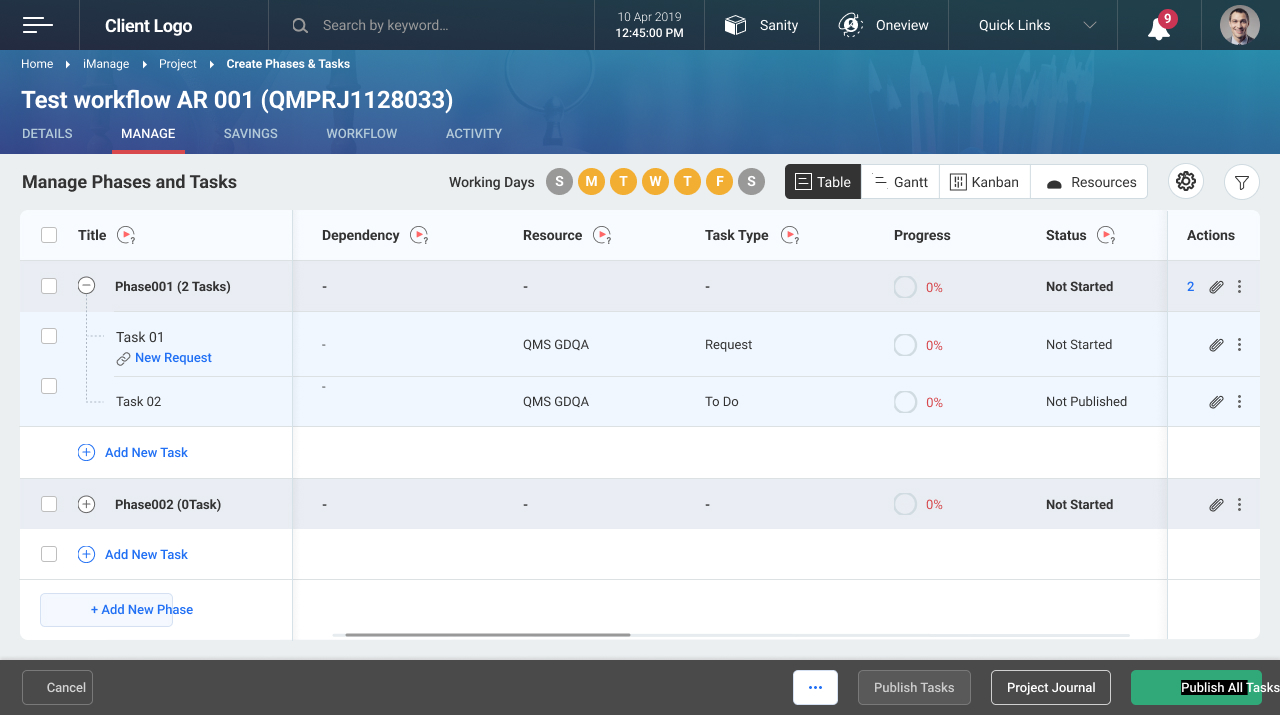
Task: Switch to the Workflow tab
Action: click(361, 134)
